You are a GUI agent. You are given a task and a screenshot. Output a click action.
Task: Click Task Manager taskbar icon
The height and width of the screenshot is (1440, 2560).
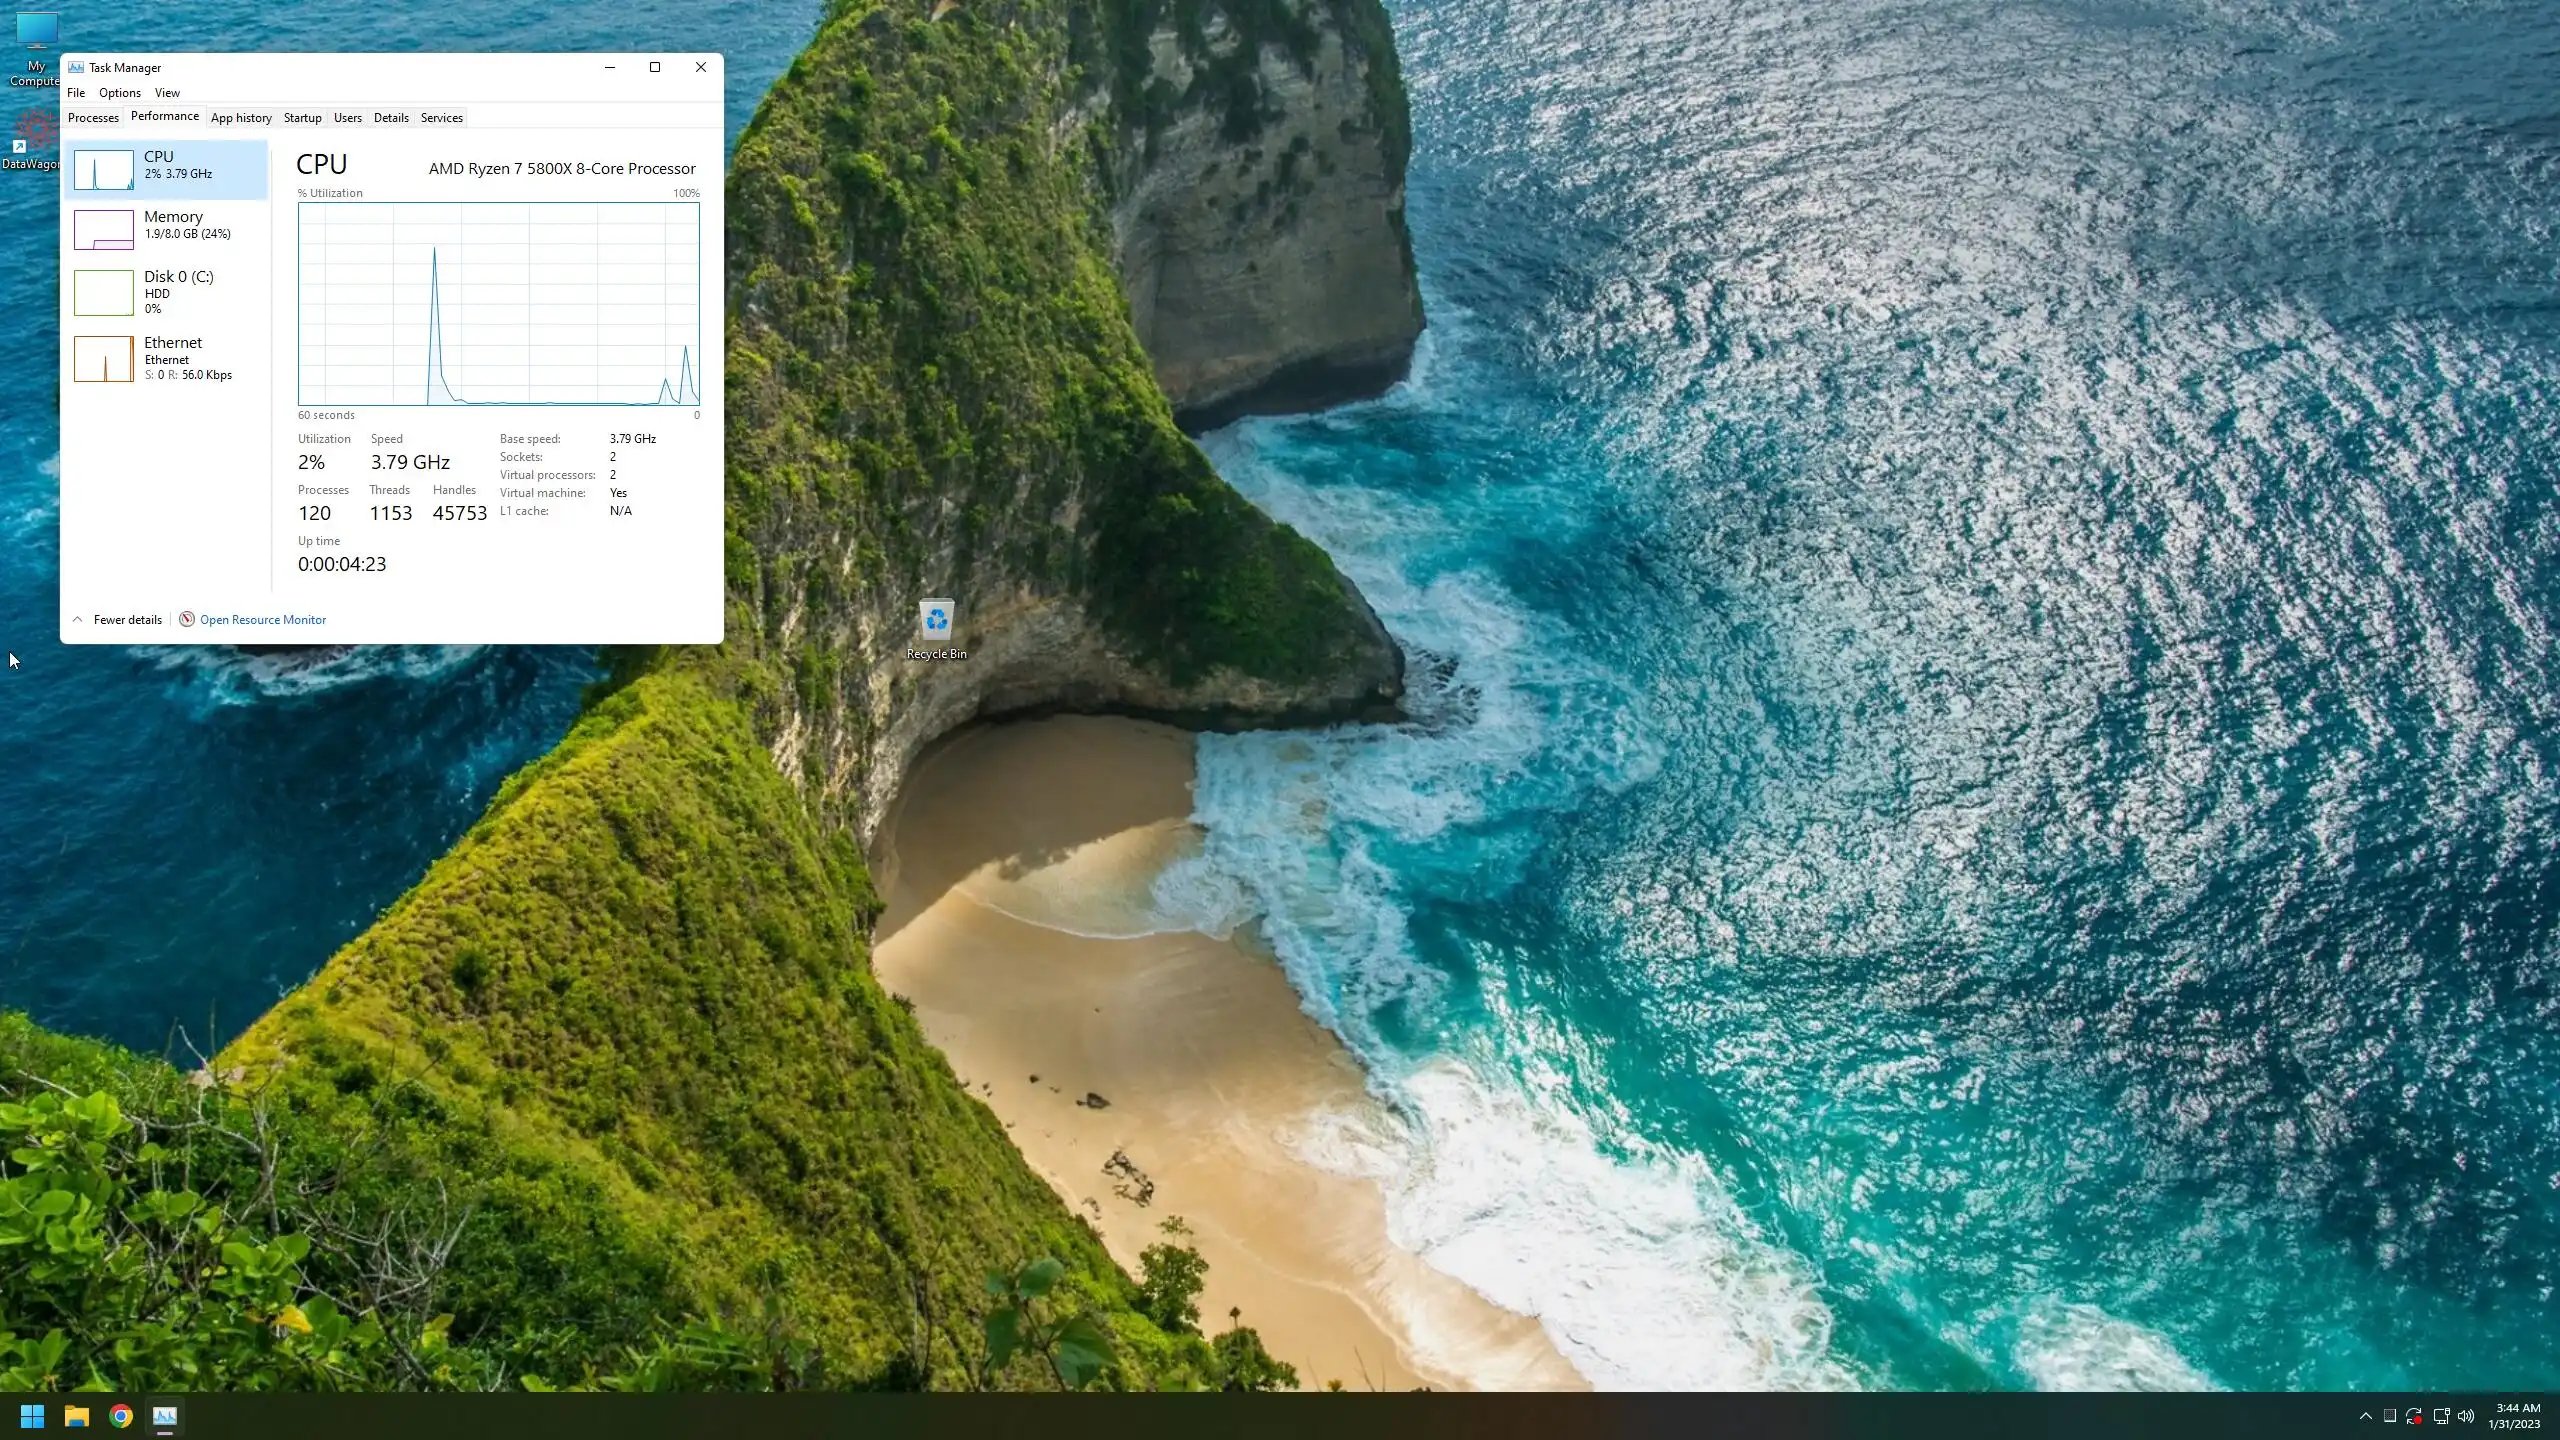pos(165,1416)
